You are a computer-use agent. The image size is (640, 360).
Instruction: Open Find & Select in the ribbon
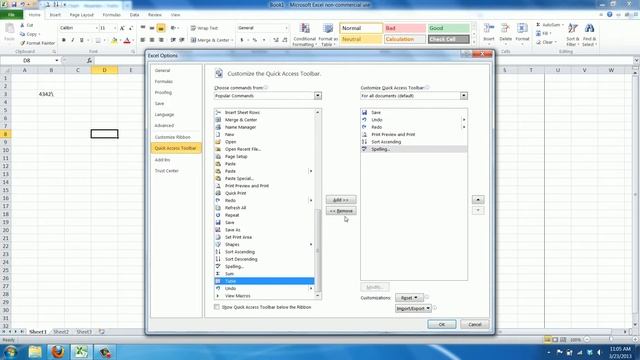pos(589,35)
